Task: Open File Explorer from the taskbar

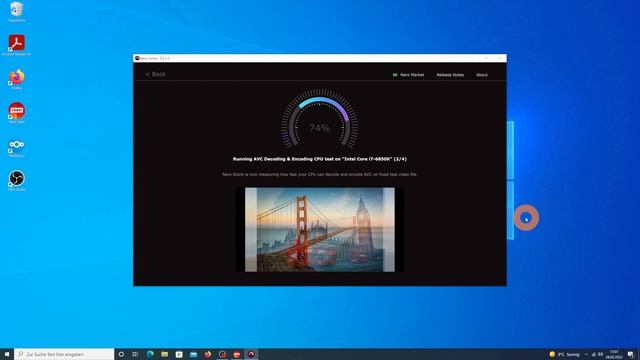Action: [x=164, y=354]
